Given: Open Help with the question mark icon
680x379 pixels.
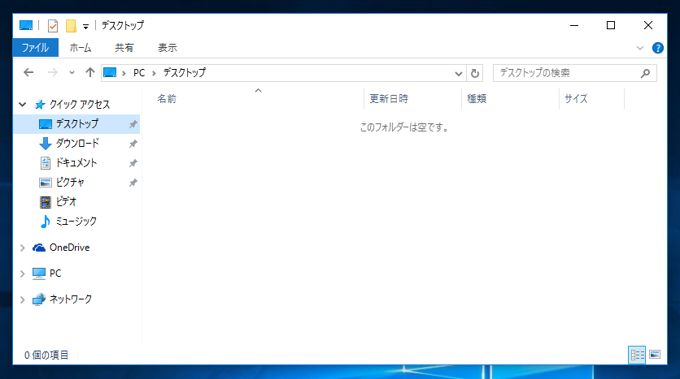Looking at the screenshot, I should point(657,48).
